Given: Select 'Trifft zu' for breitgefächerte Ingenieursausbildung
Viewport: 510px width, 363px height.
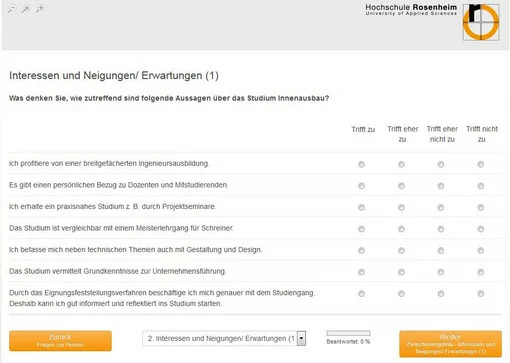Looking at the screenshot, I should point(361,164).
